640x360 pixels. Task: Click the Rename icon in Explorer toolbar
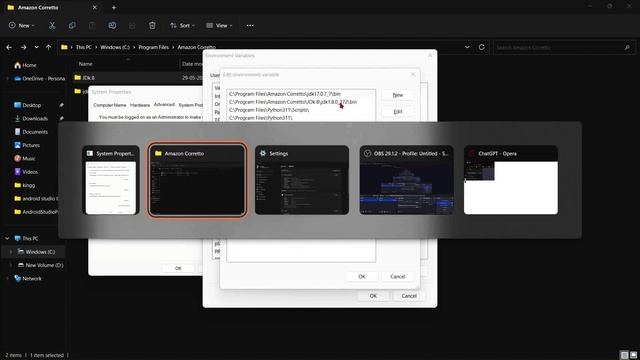[x=112, y=25]
